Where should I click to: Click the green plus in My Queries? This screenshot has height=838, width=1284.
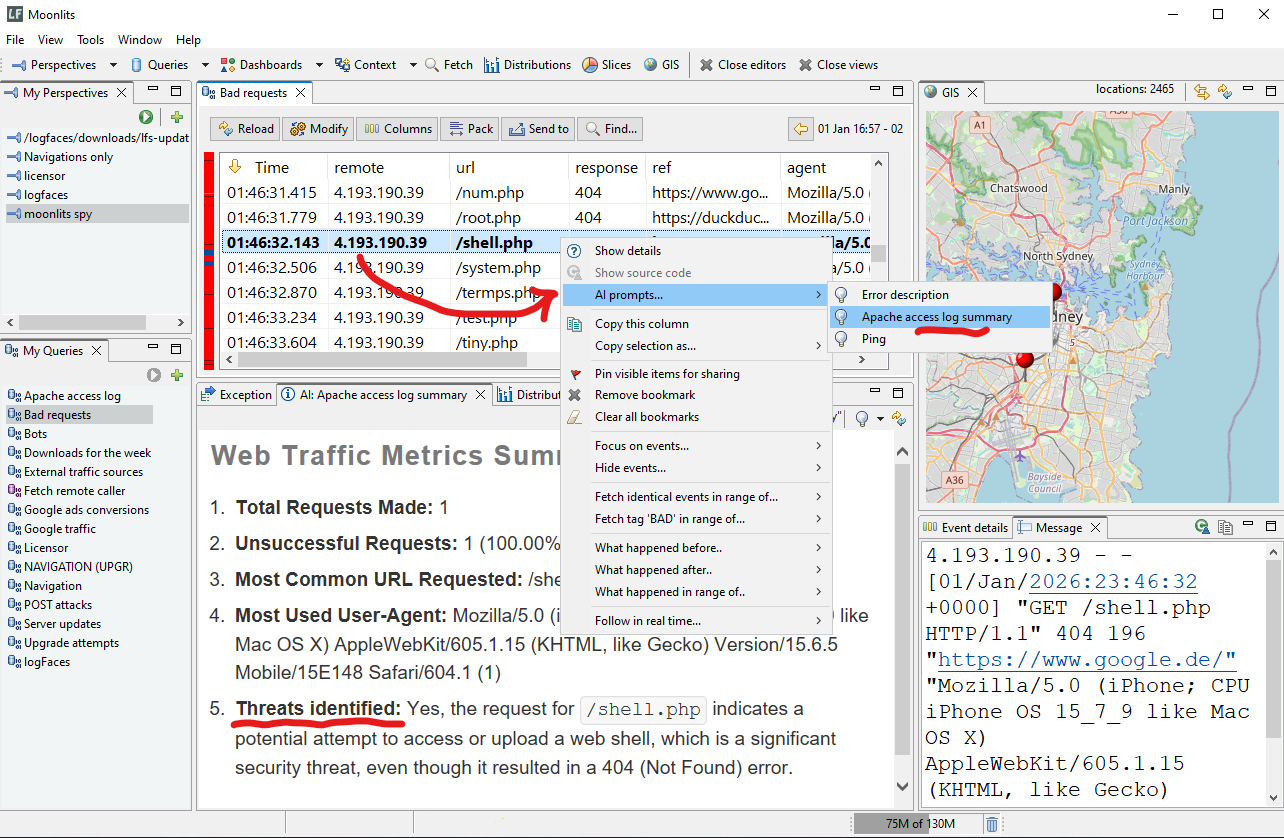[x=177, y=375]
